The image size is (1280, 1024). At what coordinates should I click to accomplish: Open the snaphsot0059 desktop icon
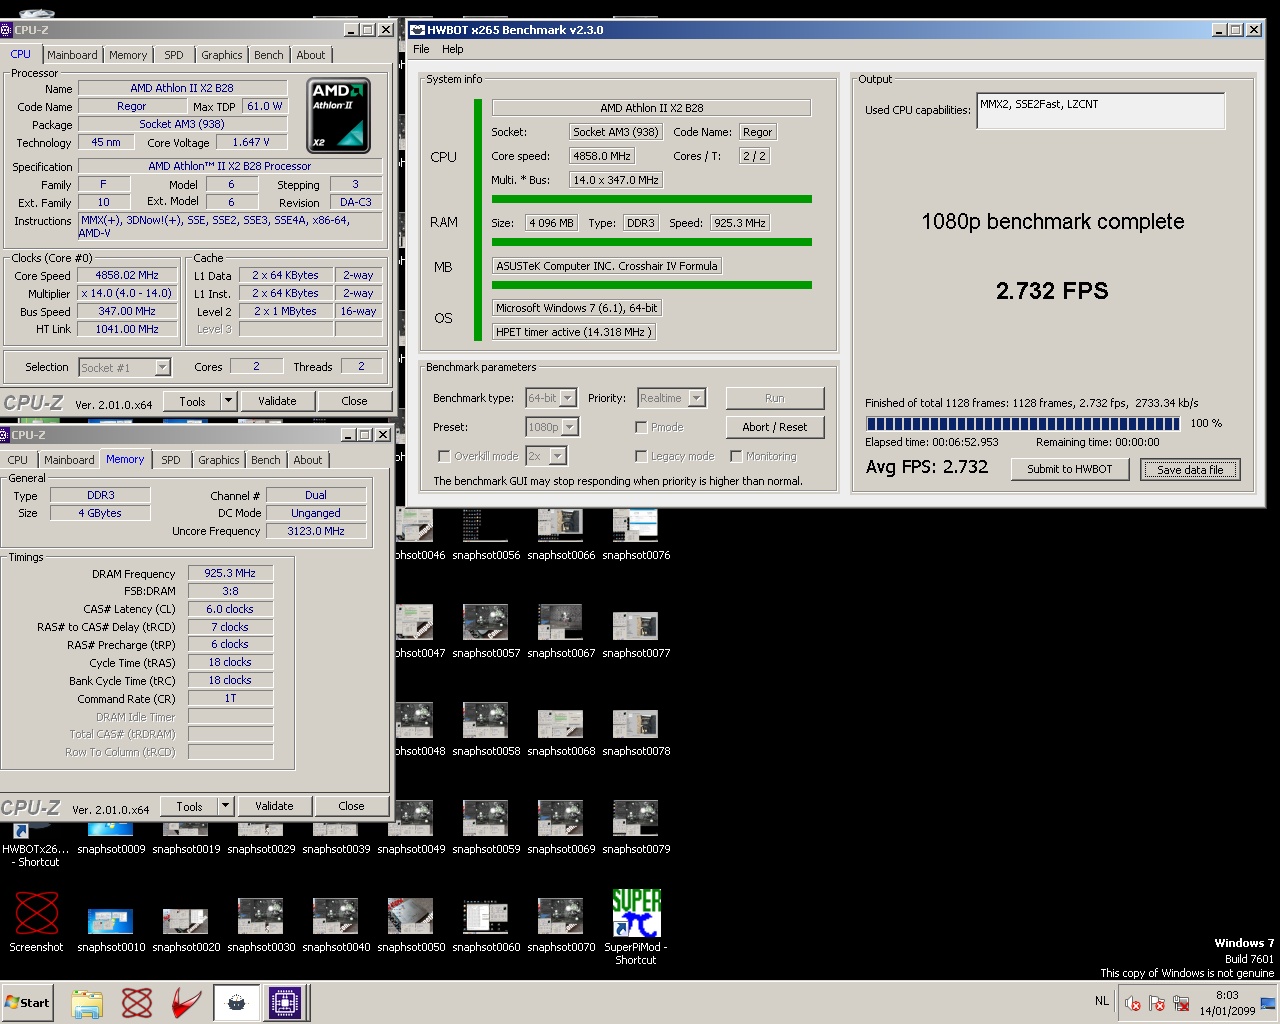click(x=486, y=828)
